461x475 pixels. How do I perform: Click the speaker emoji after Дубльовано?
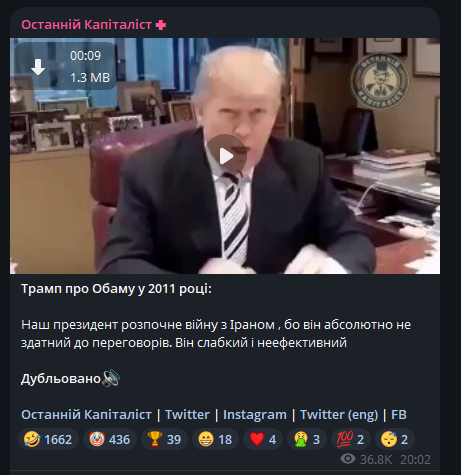111,378
